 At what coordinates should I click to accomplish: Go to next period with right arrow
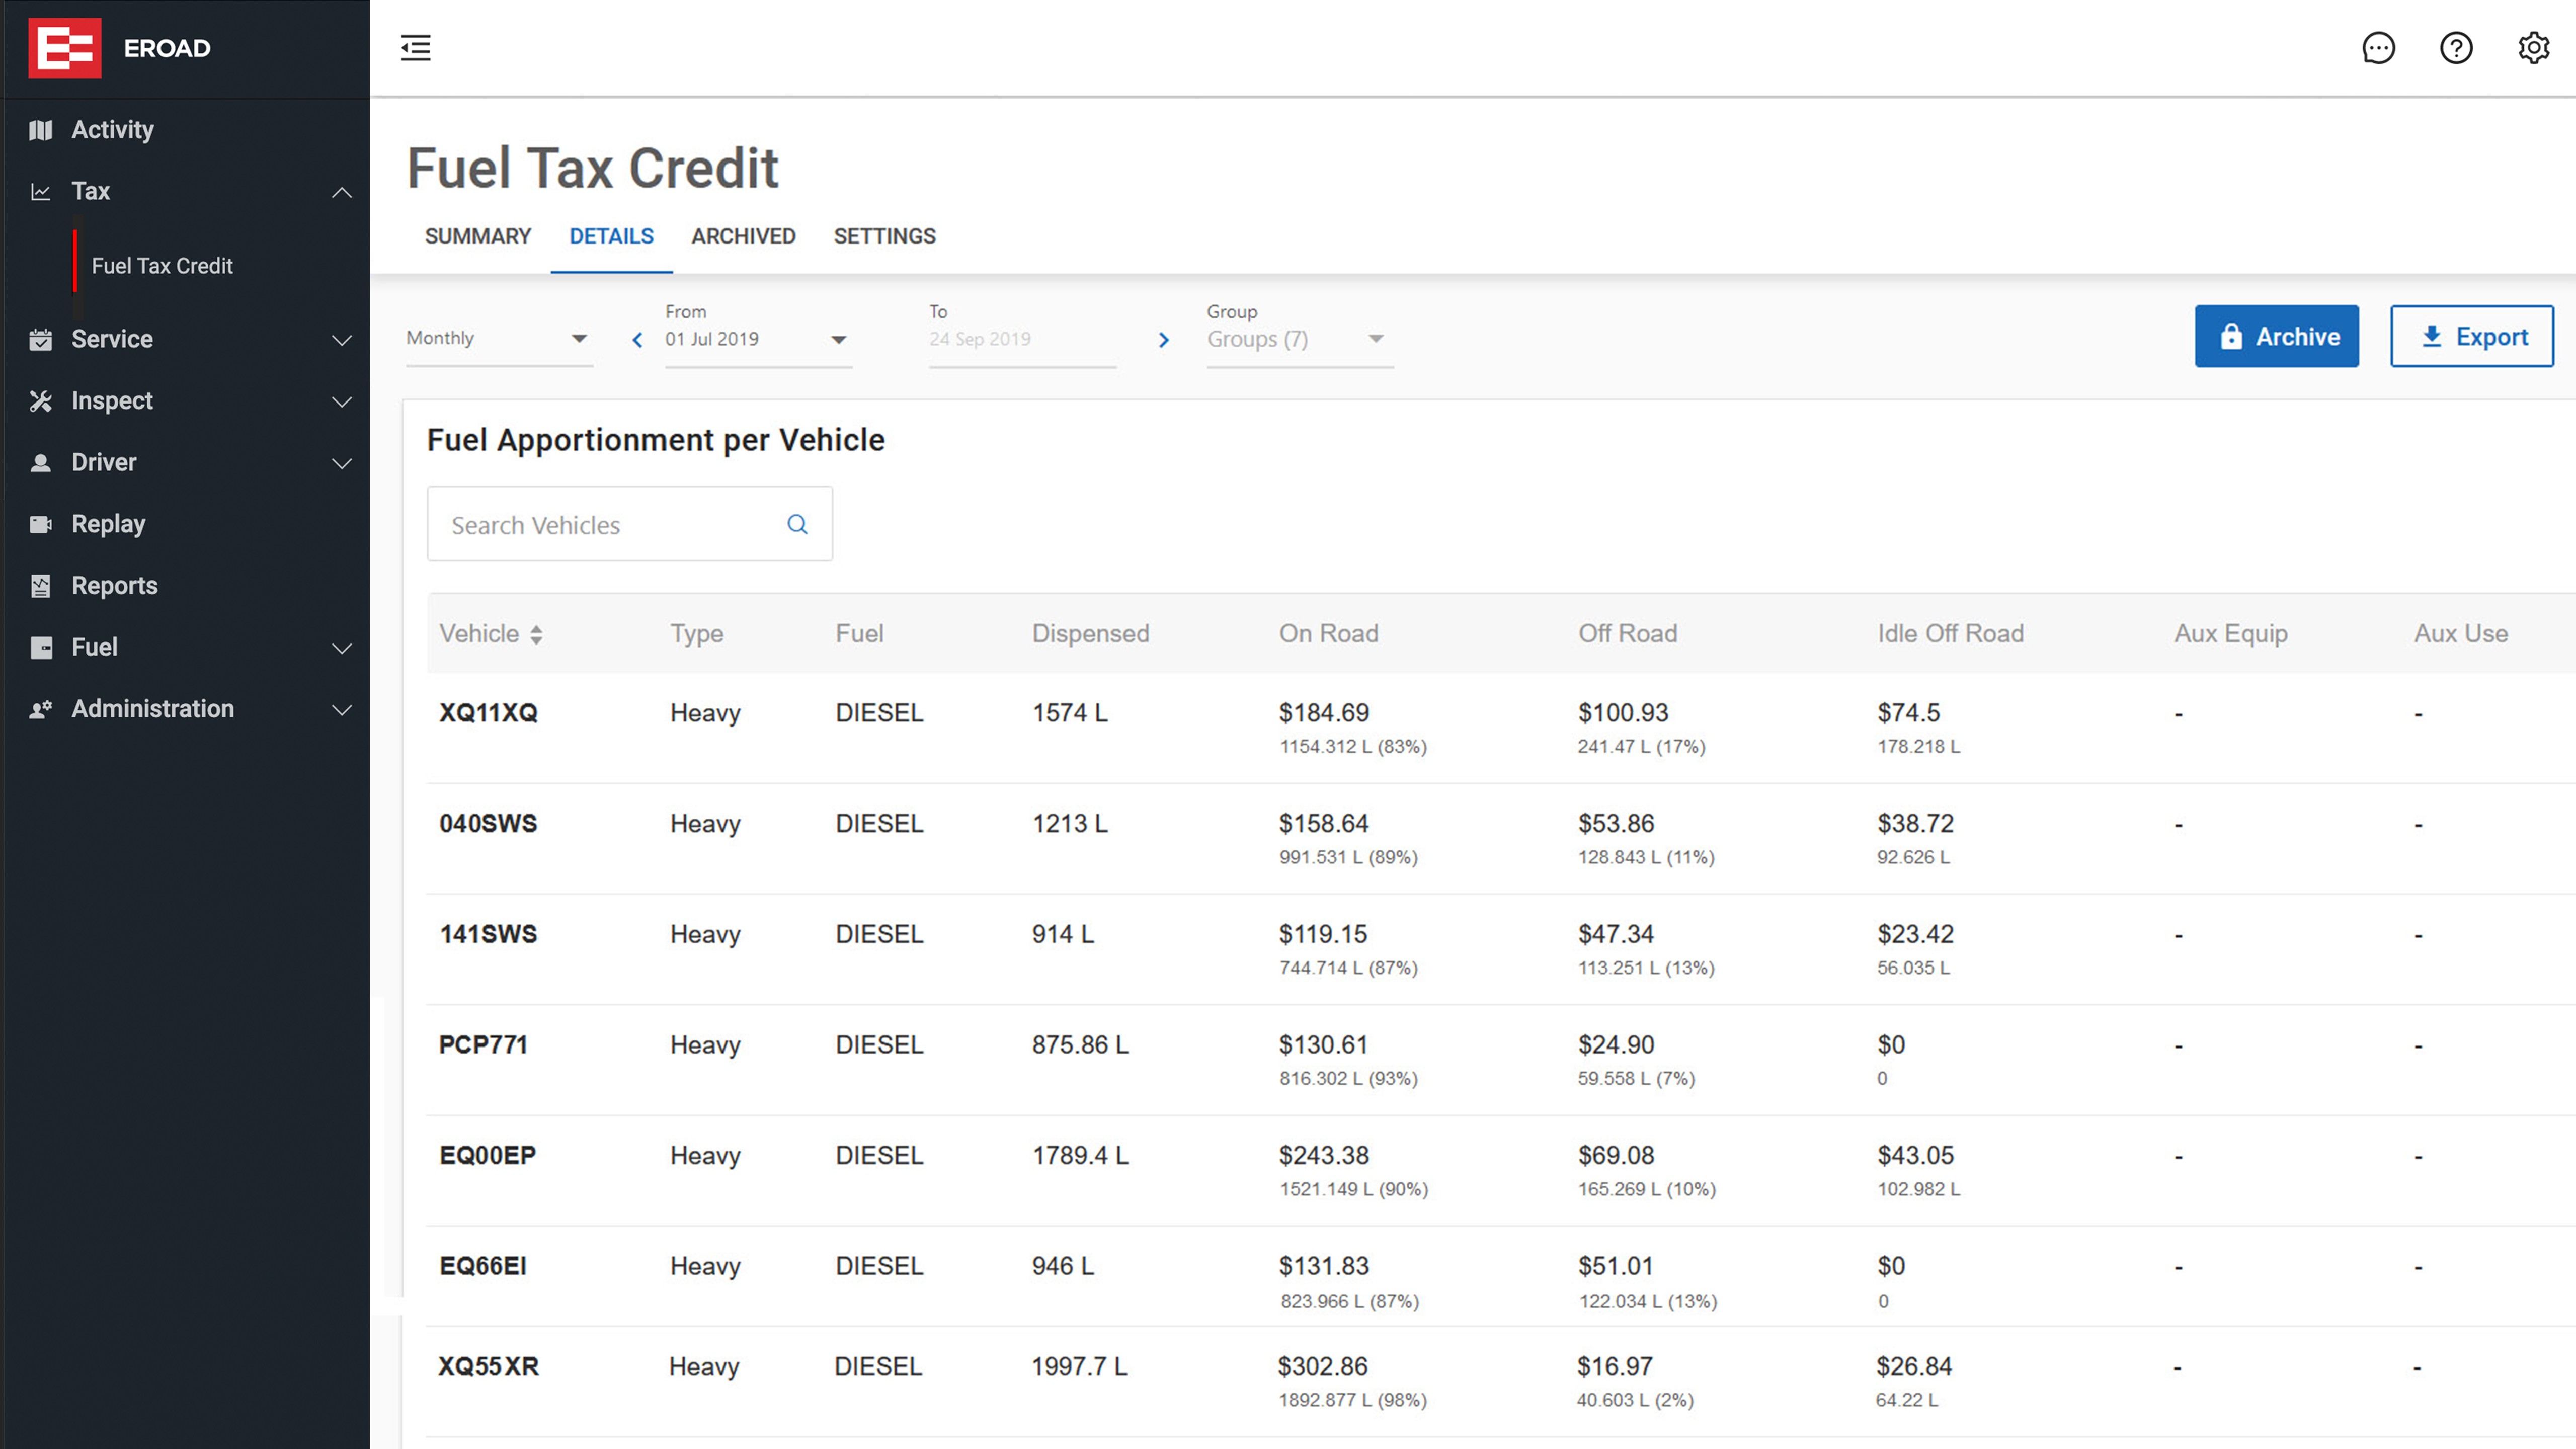click(1163, 340)
